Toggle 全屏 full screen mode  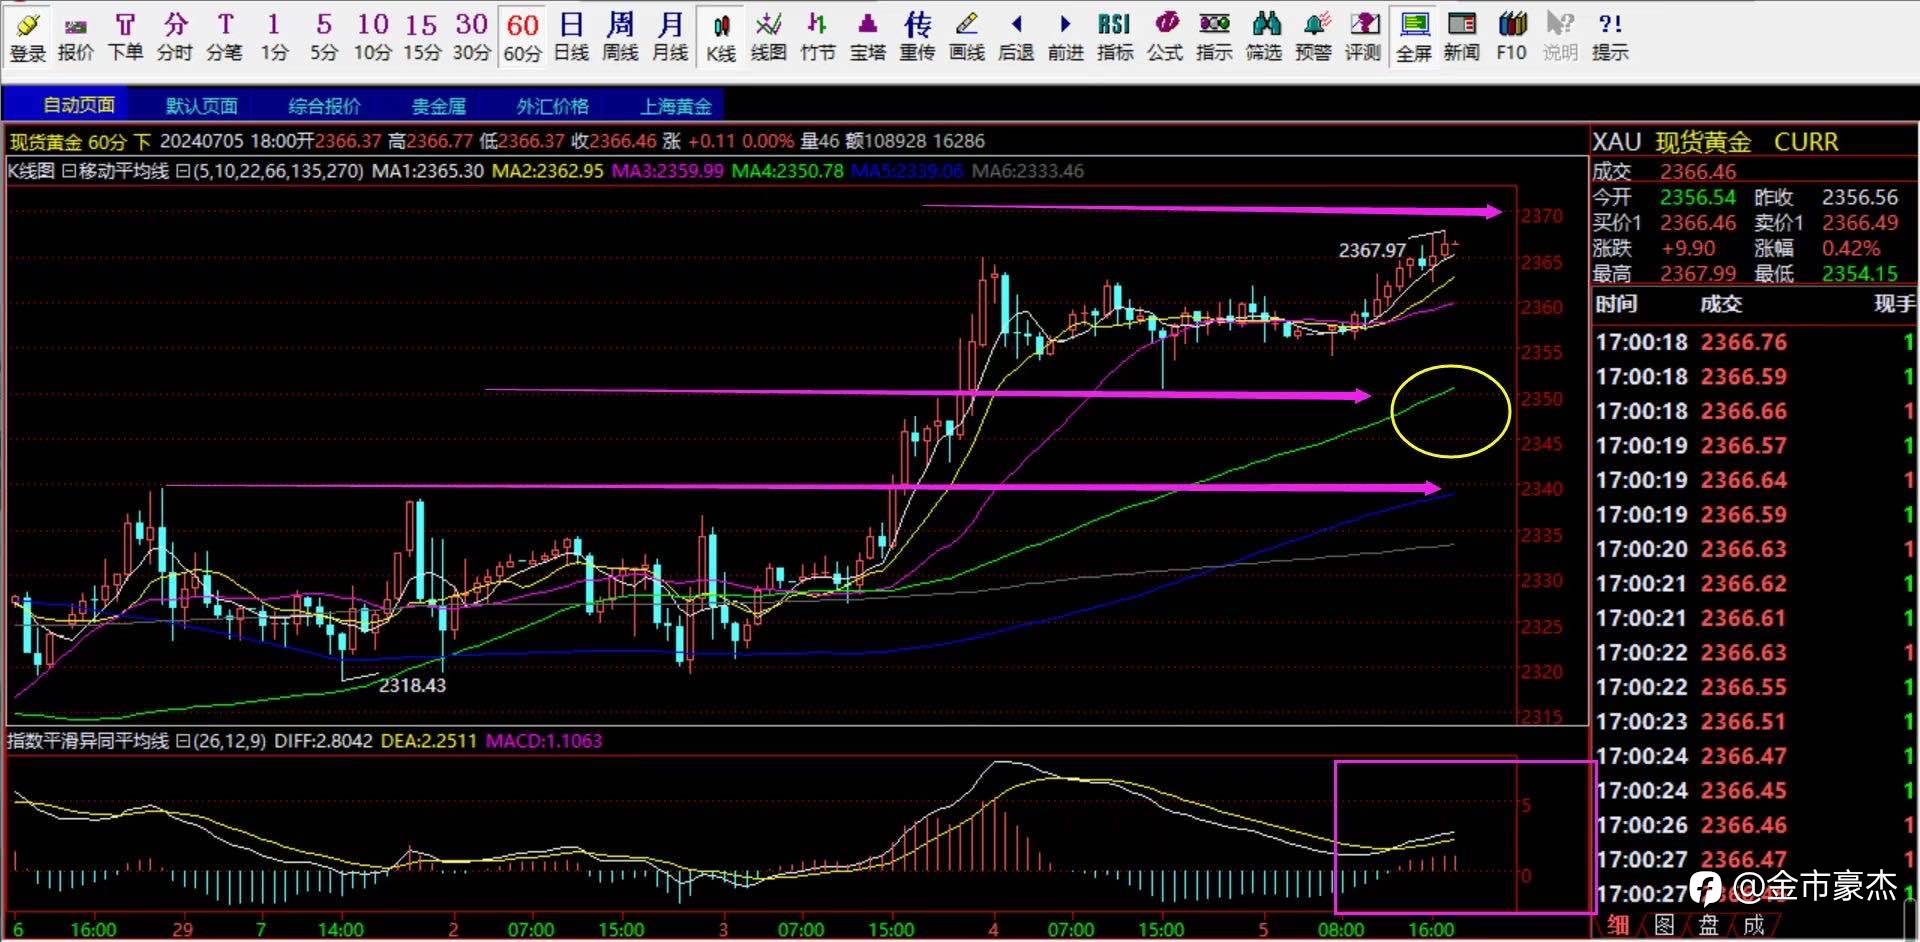[x=1414, y=37]
